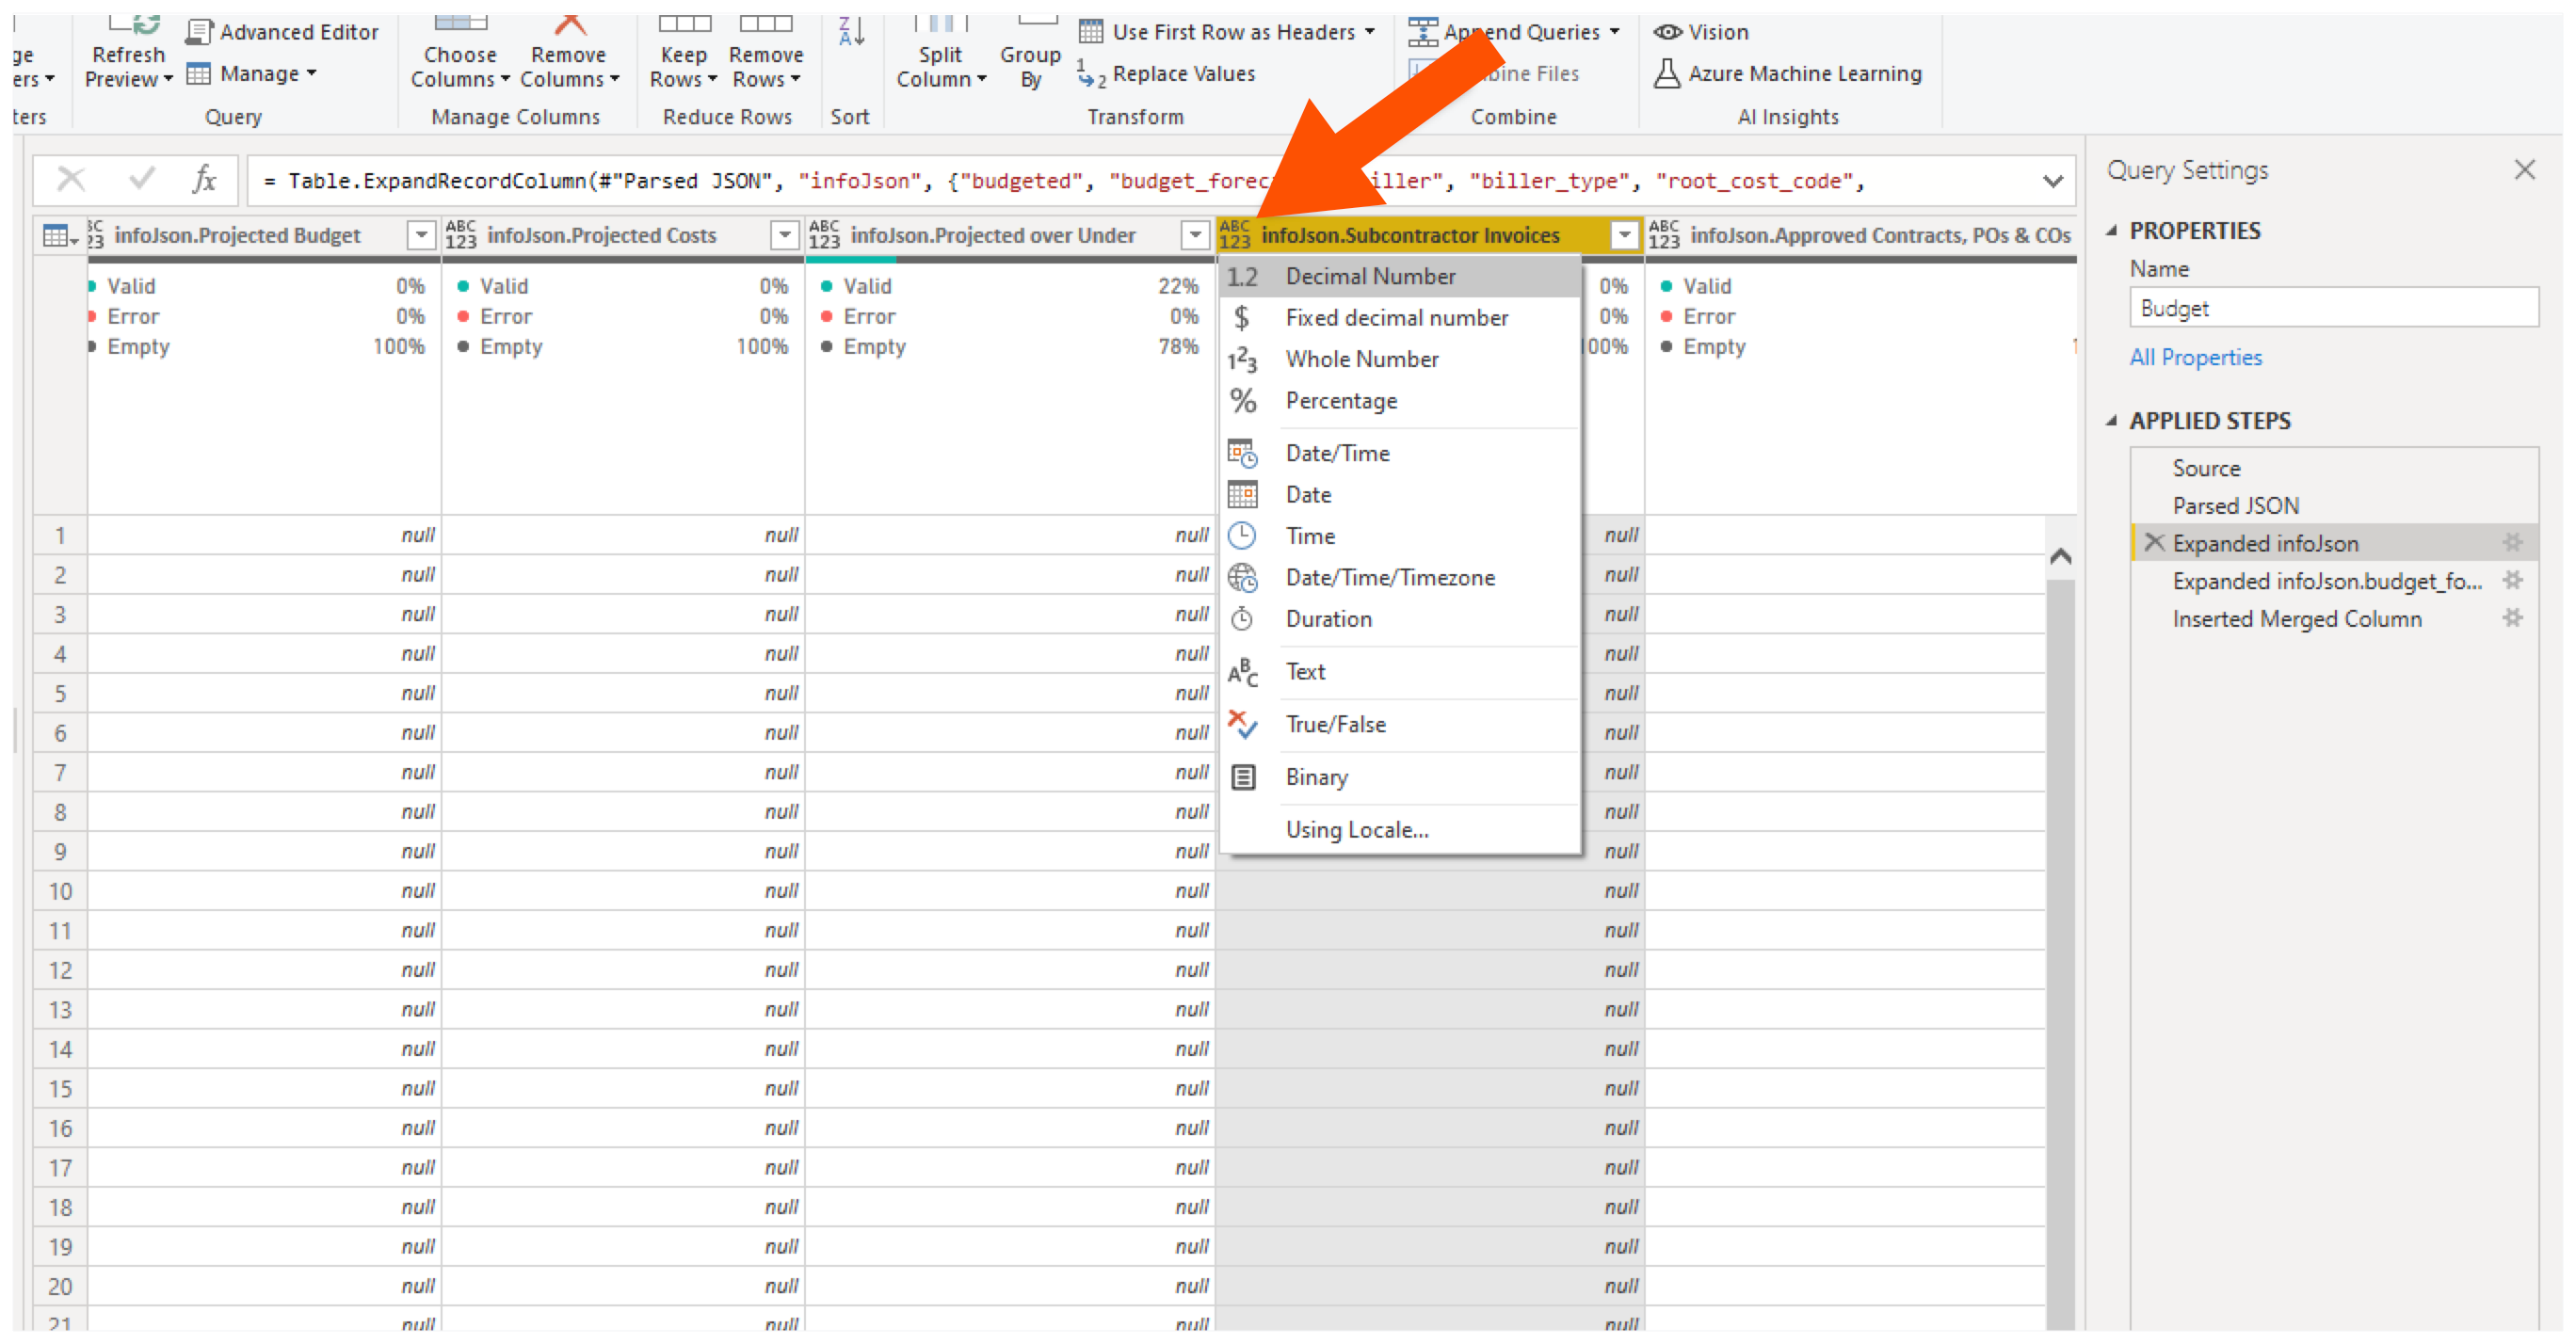This screenshot has height=1344, width=2576.
Task: Close the Query Settings pane
Action: click(2524, 170)
